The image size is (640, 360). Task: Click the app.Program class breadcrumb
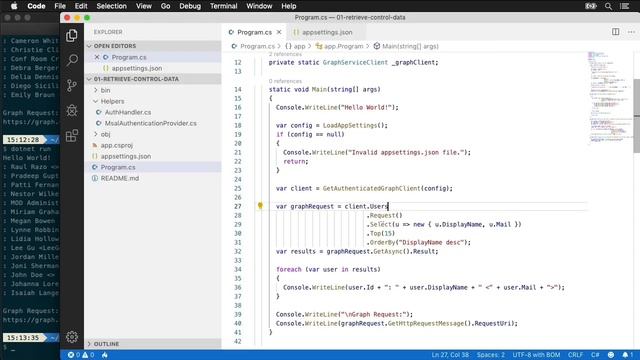(339, 46)
